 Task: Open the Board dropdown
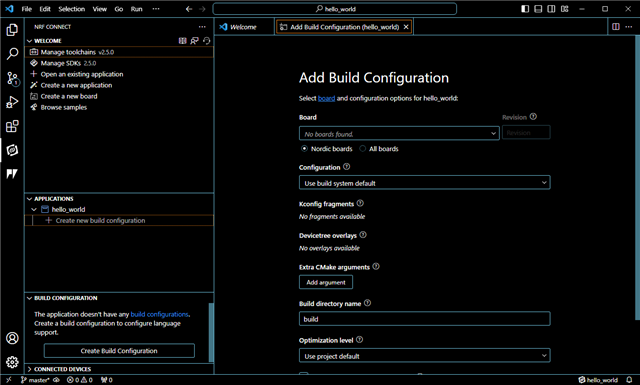(x=399, y=134)
